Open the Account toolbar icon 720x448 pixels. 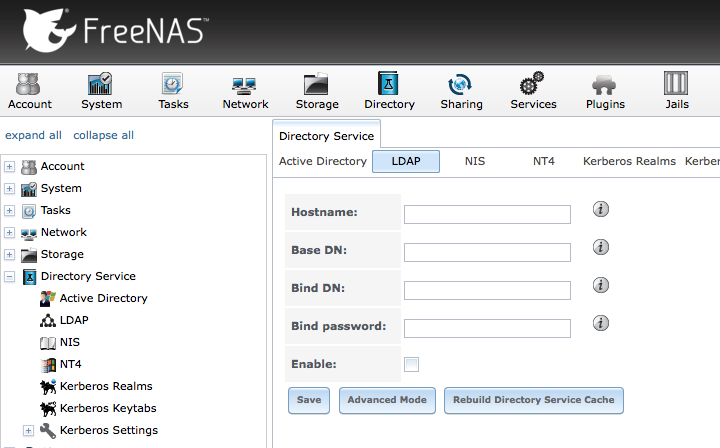click(x=29, y=85)
